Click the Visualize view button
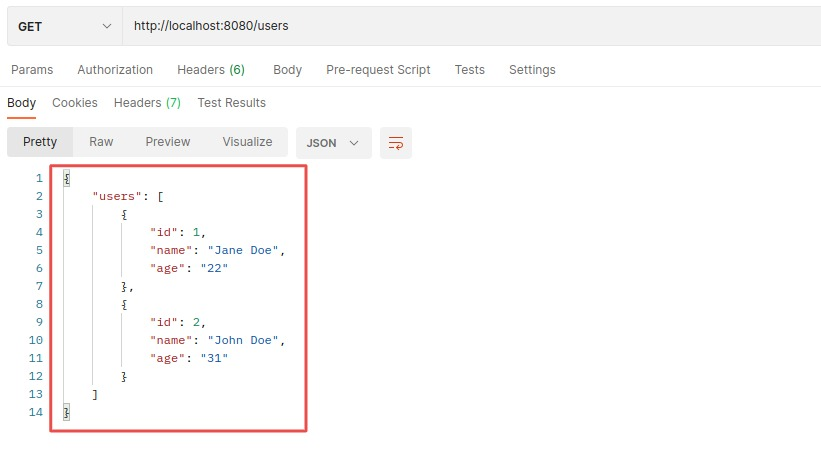 click(x=247, y=142)
